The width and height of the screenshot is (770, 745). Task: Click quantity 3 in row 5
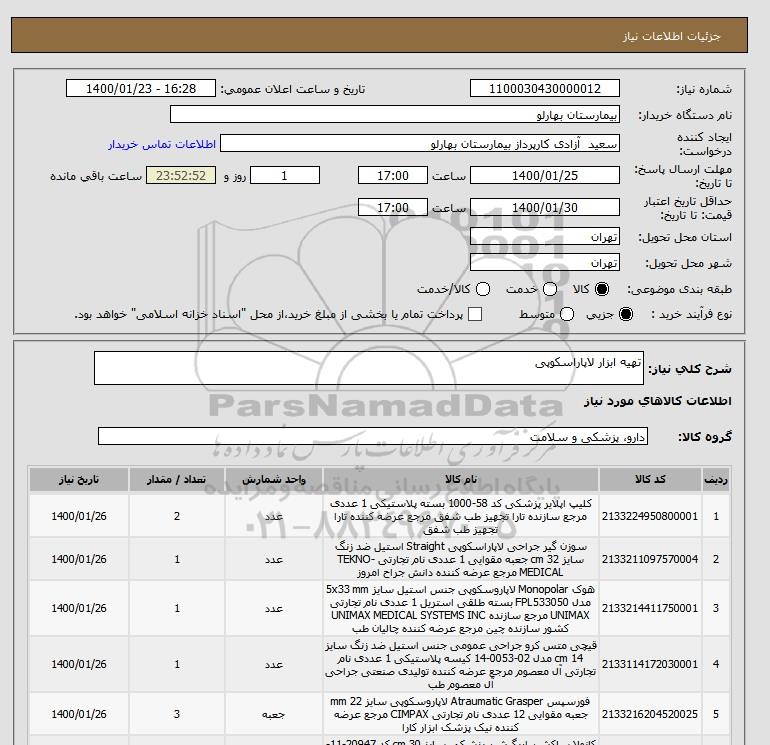(177, 714)
